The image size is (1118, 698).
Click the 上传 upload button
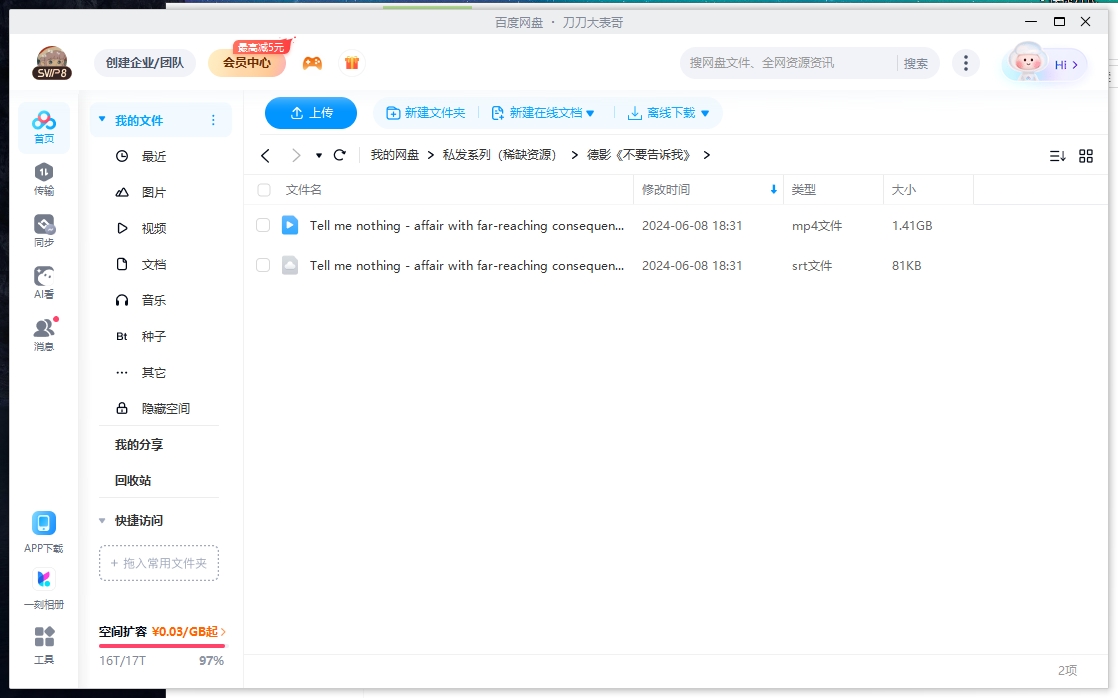click(310, 113)
